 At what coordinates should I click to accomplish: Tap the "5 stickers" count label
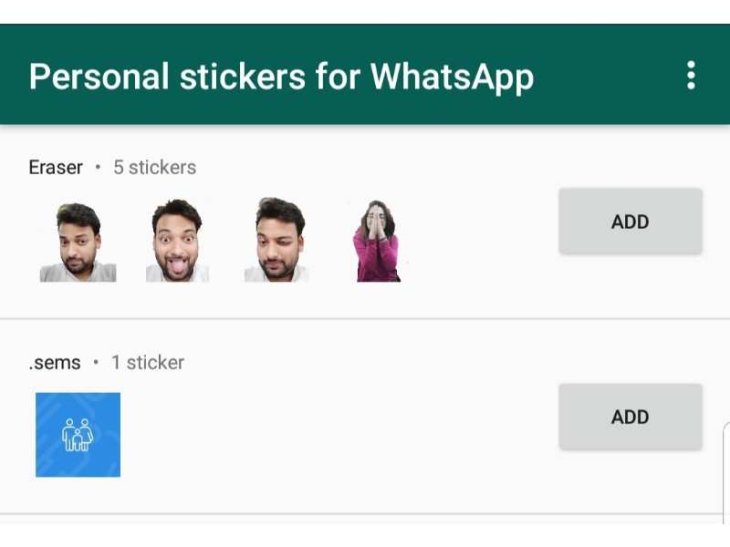(154, 167)
